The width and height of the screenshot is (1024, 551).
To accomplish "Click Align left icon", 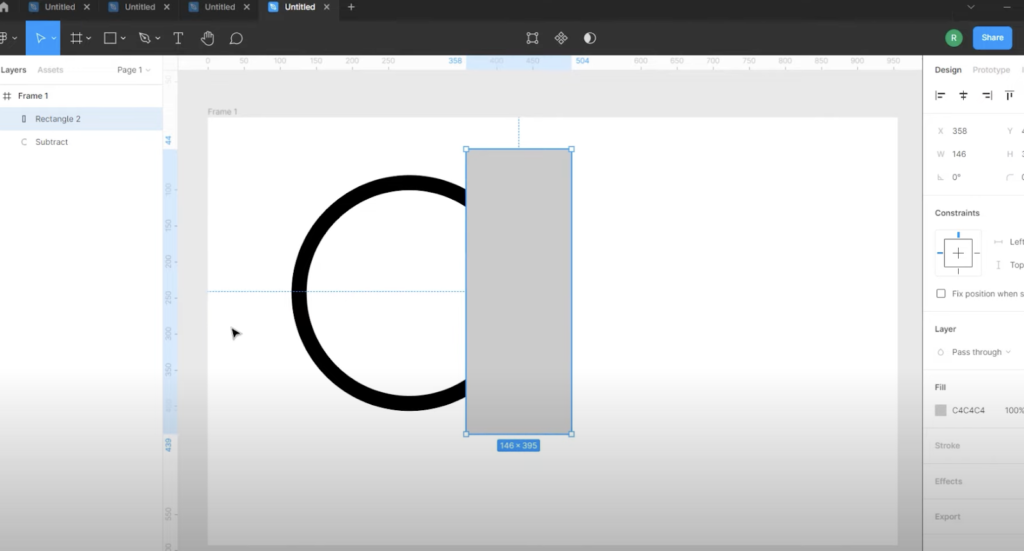I will coord(940,95).
